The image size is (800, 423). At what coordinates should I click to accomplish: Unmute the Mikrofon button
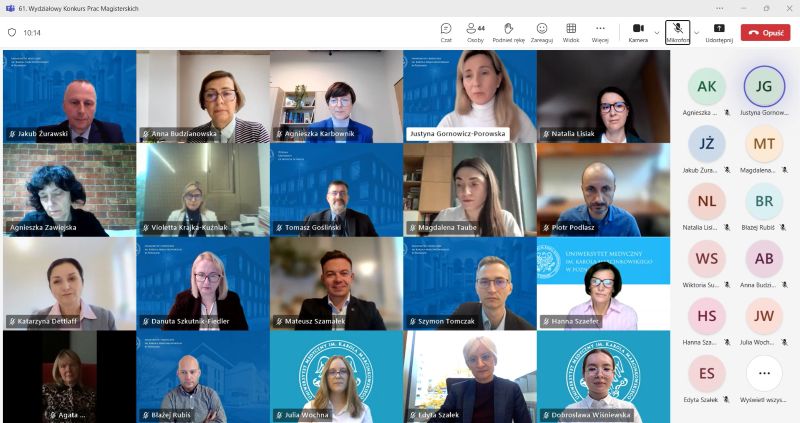click(x=677, y=30)
